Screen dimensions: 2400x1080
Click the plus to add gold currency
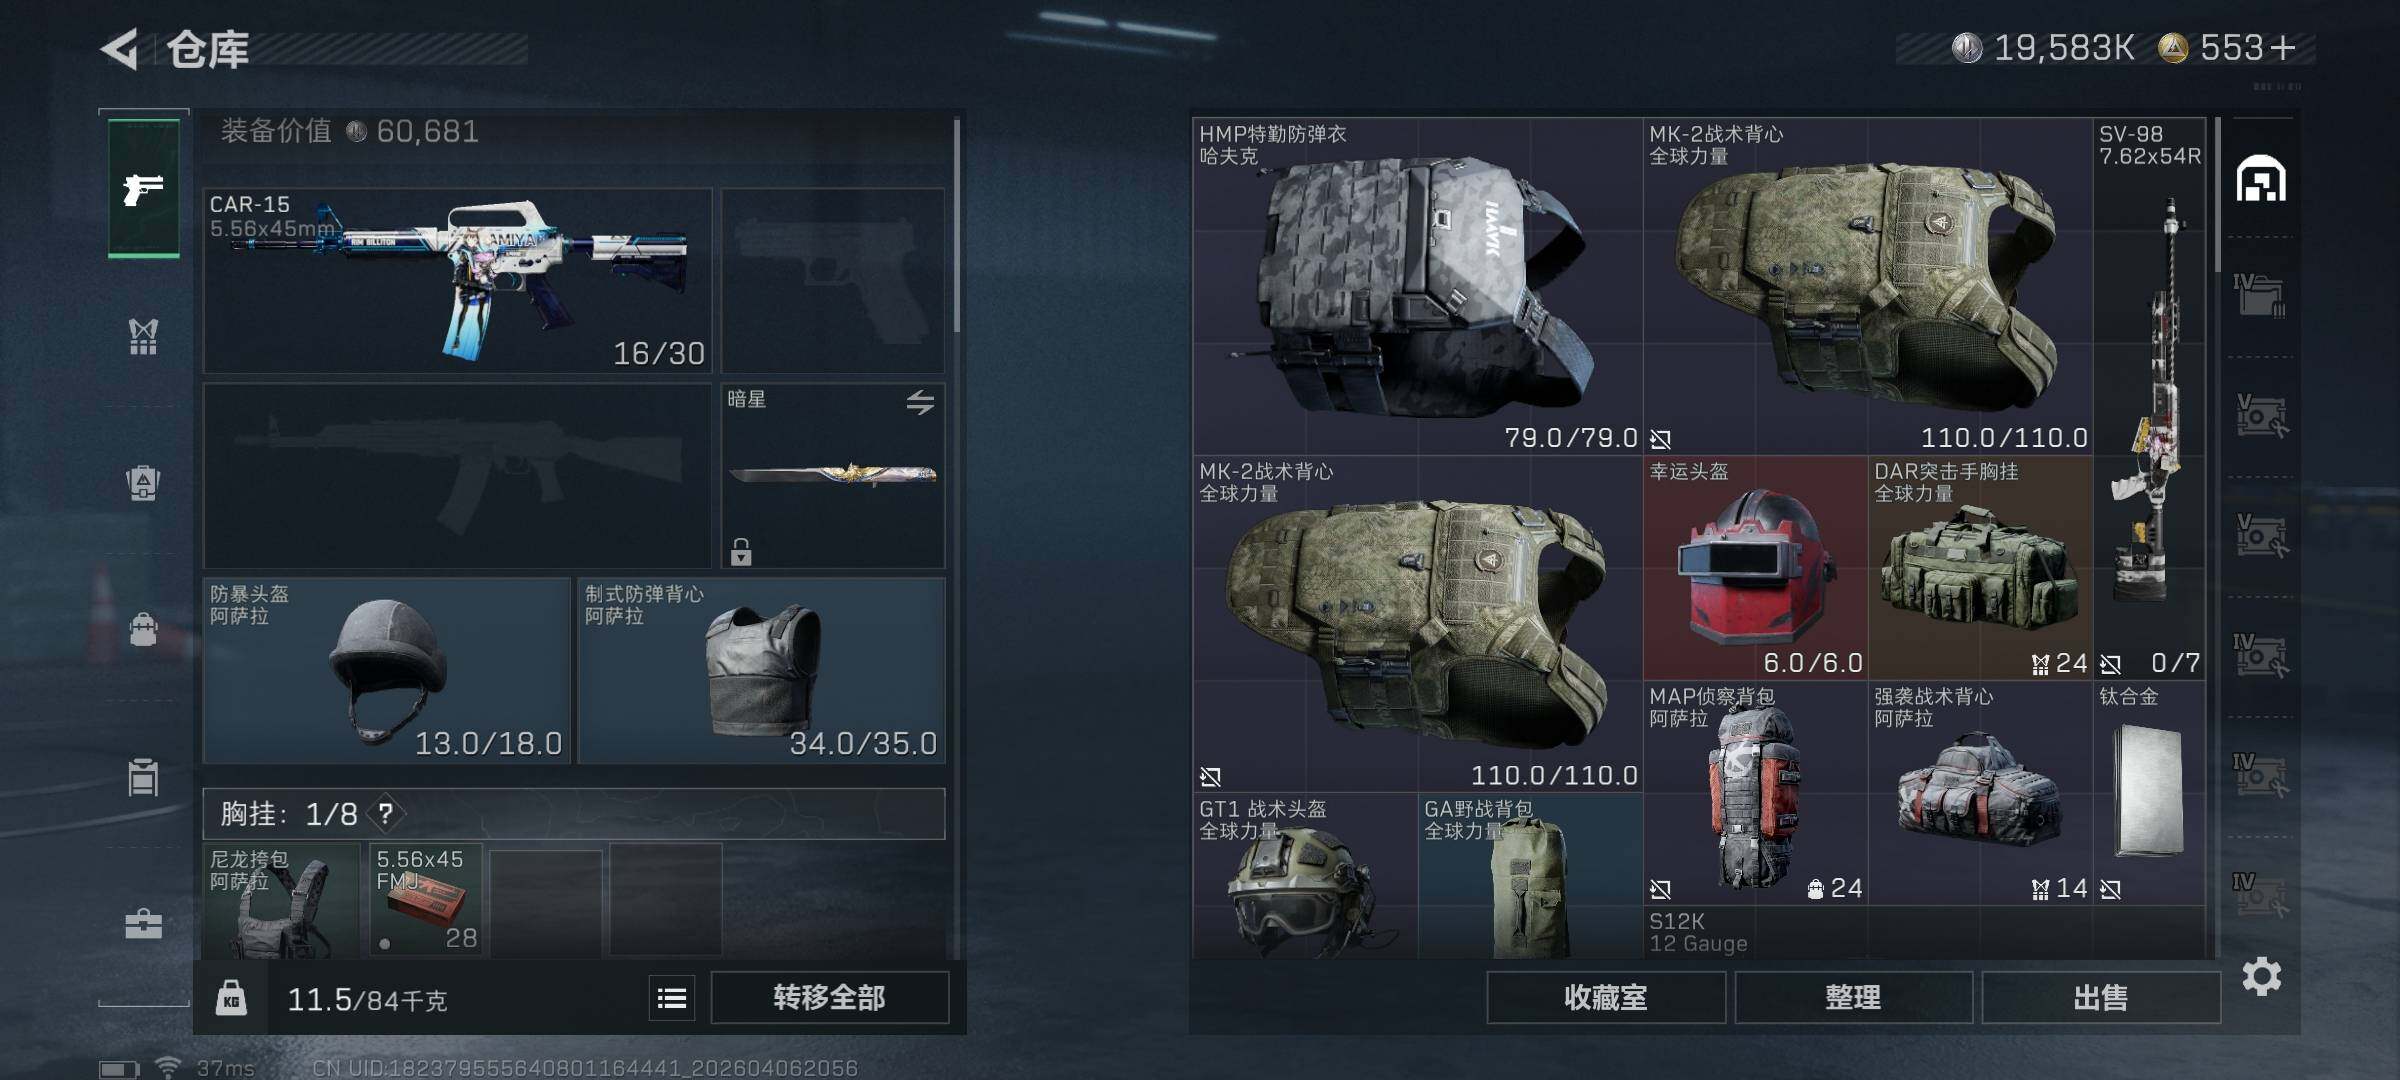(2283, 47)
